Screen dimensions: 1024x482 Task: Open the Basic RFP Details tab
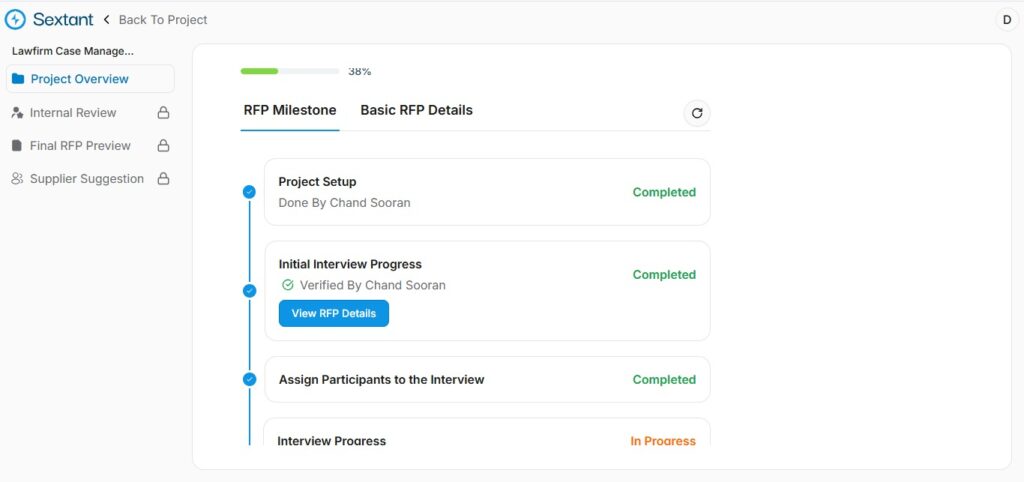click(416, 110)
